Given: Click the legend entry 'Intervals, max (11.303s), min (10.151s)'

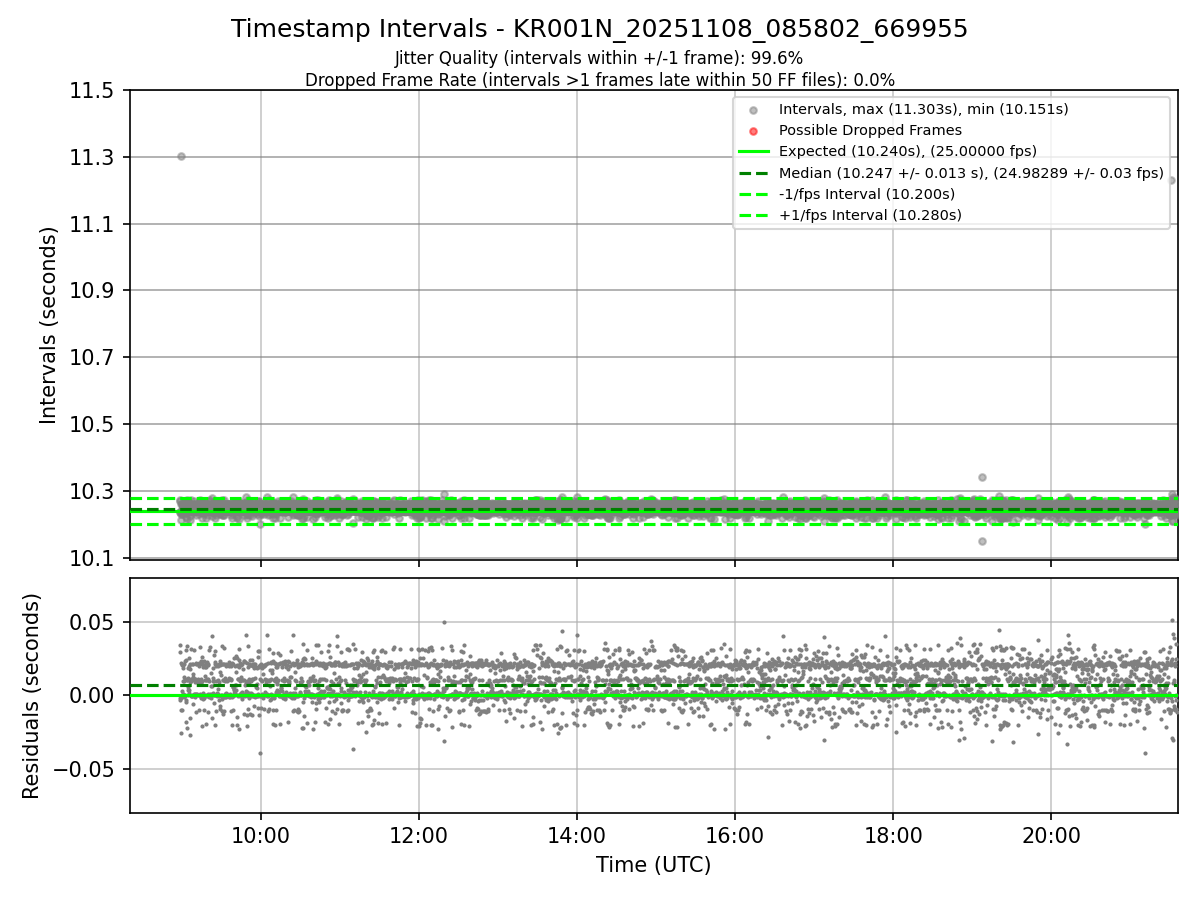Looking at the screenshot, I should coord(923,109).
